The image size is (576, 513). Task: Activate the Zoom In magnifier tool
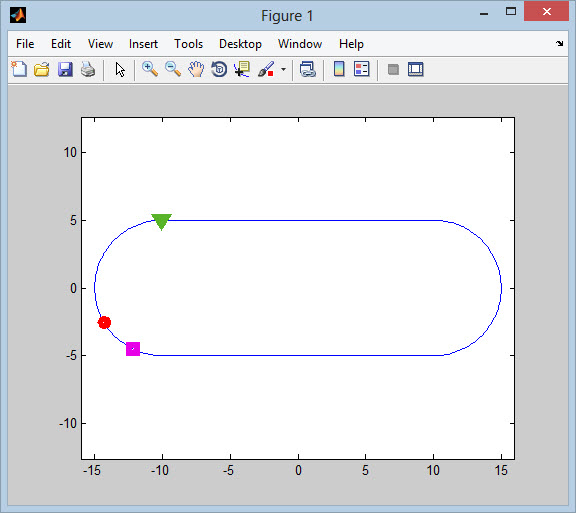pos(150,69)
